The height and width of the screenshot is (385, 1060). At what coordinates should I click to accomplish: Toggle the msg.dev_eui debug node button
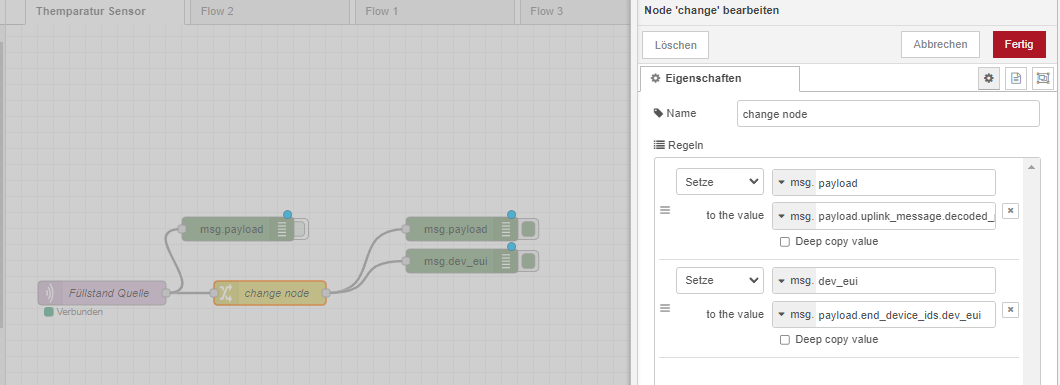click(529, 261)
